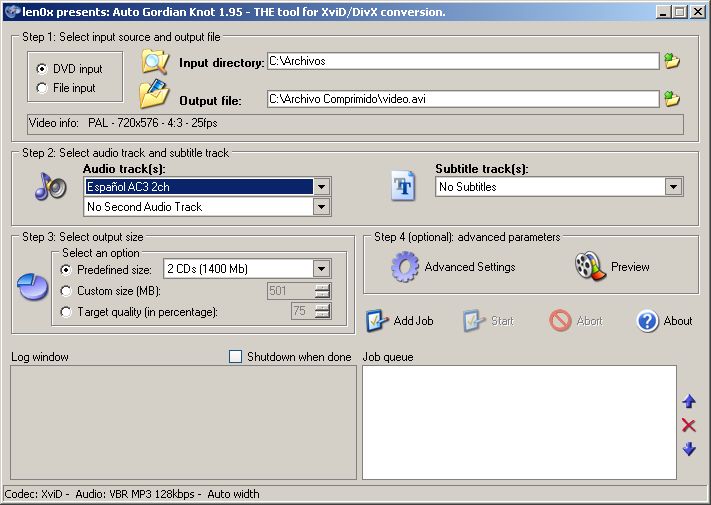The image size is (711, 505).
Task: Browse for the input directory using green arrow folder
Action: click(672, 61)
